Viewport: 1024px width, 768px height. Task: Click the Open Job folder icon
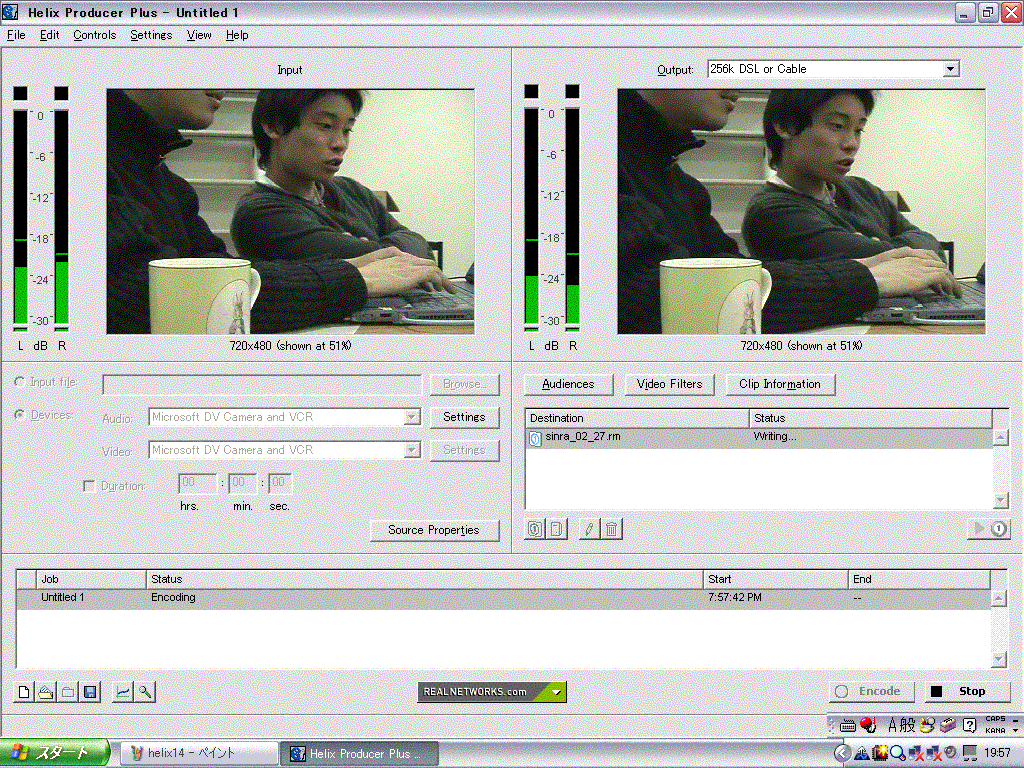point(46,691)
